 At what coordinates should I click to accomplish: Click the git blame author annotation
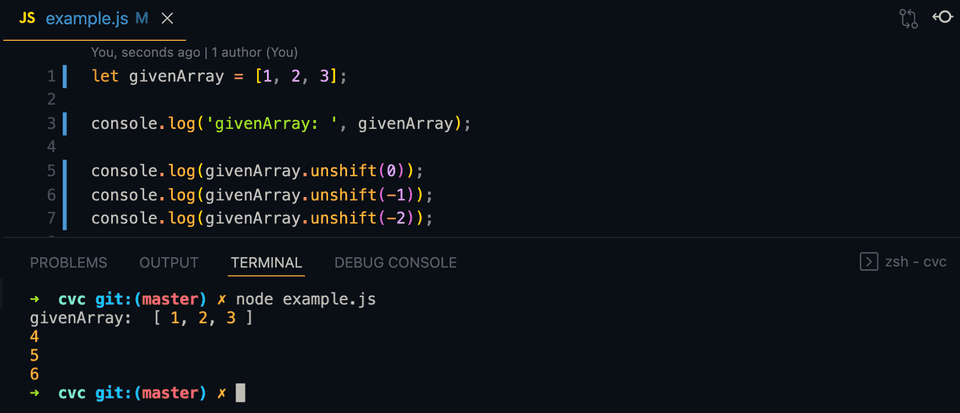coord(195,53)
